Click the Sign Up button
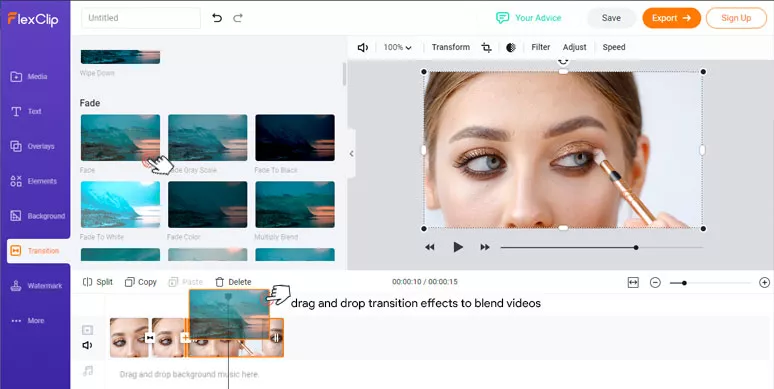The image size is (774, 389). (736, 18)
